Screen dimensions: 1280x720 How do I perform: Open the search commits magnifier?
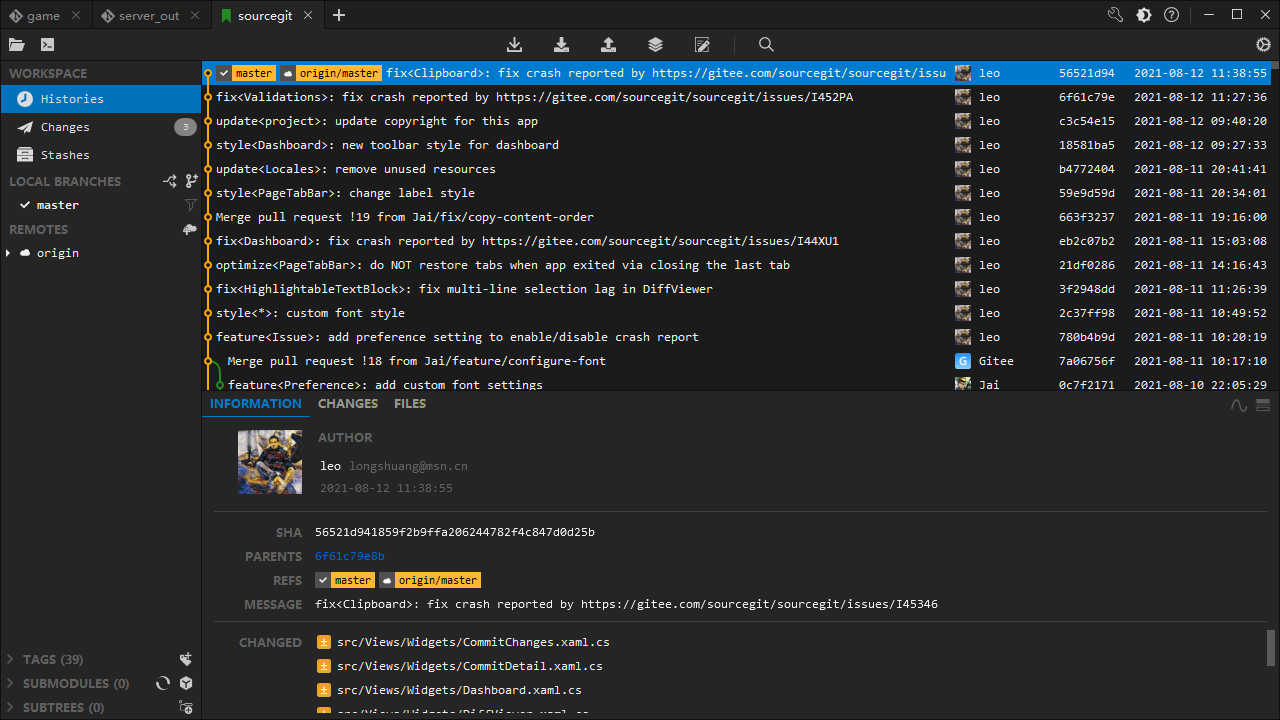pos(766,44)
